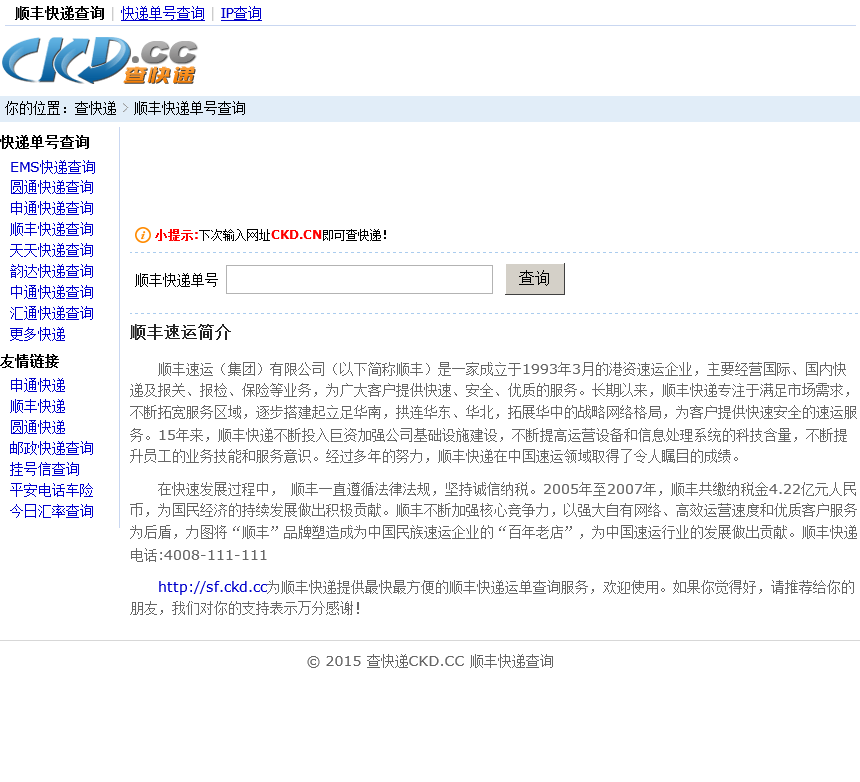Click 查快递 in the breadcrumb

tap(95, 109)
